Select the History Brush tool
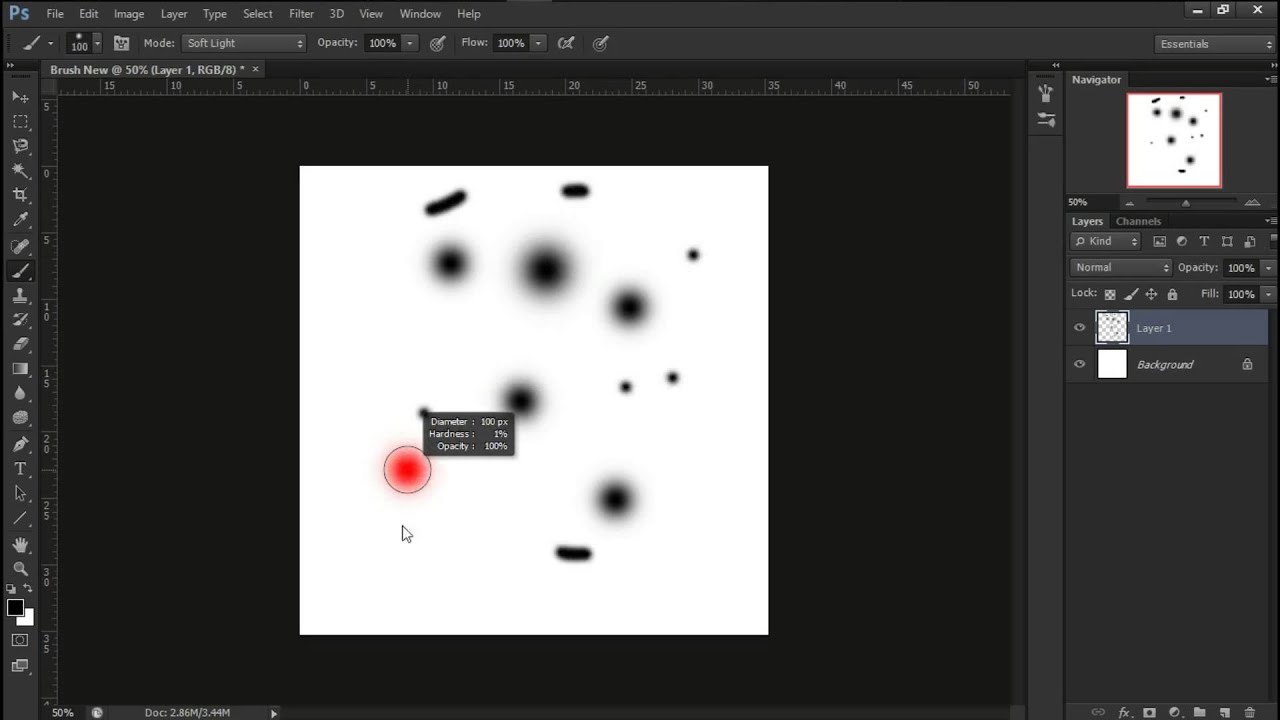The width and height of the screenshot is (1280, 720). click(x=20, y=320)
